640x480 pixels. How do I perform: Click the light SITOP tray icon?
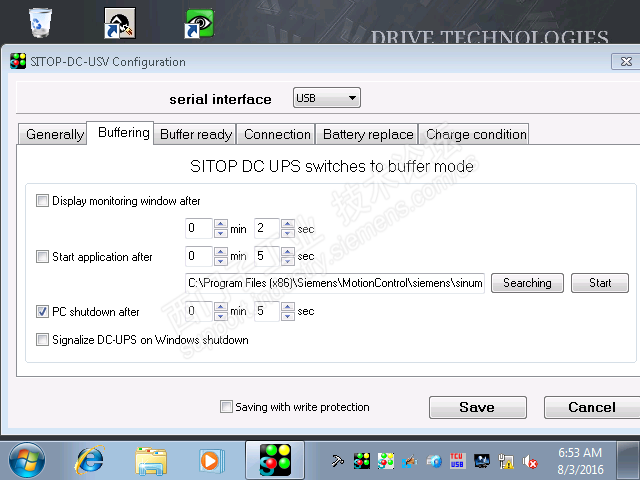click(386, 461)
